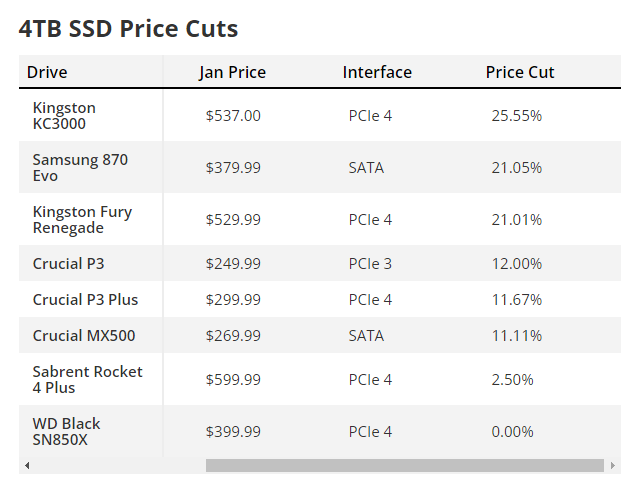
Task: Click the 4TB SSD Price Cuts heading
Action: click(128, 29)
